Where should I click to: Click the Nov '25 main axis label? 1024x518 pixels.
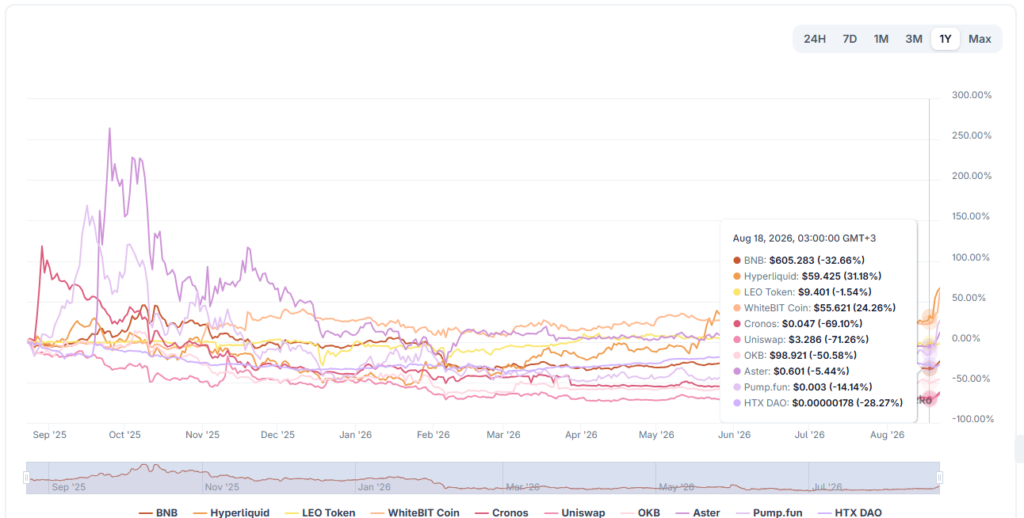203,434
